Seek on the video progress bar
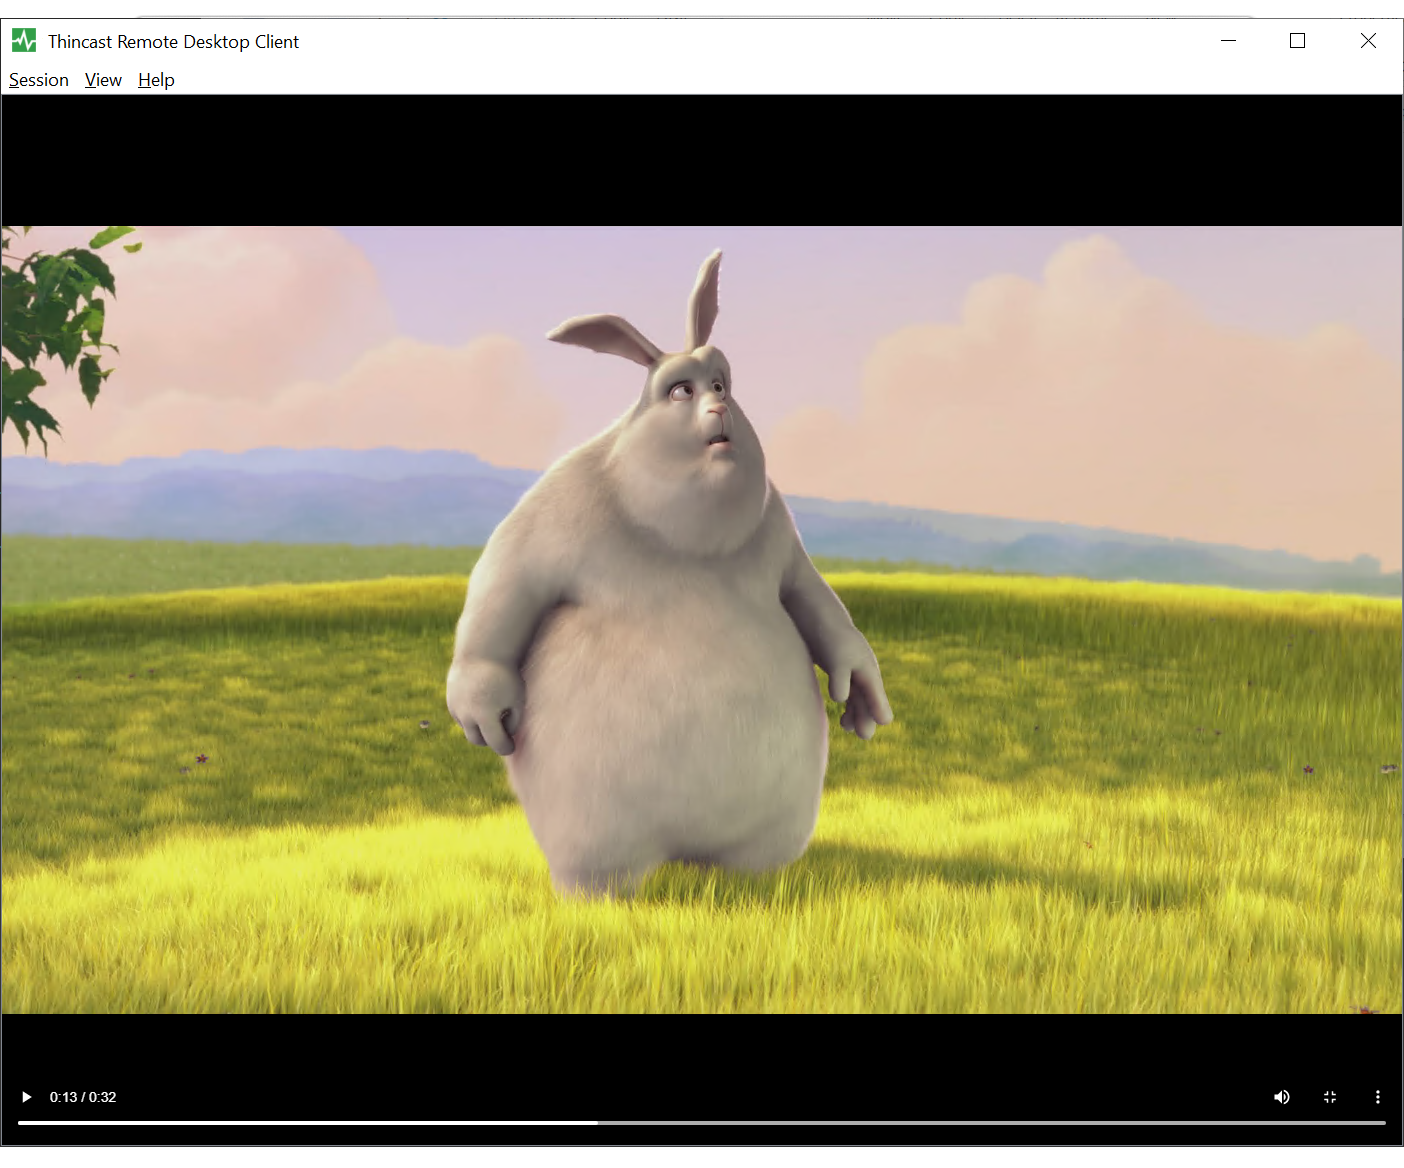 coord(702,1123)
